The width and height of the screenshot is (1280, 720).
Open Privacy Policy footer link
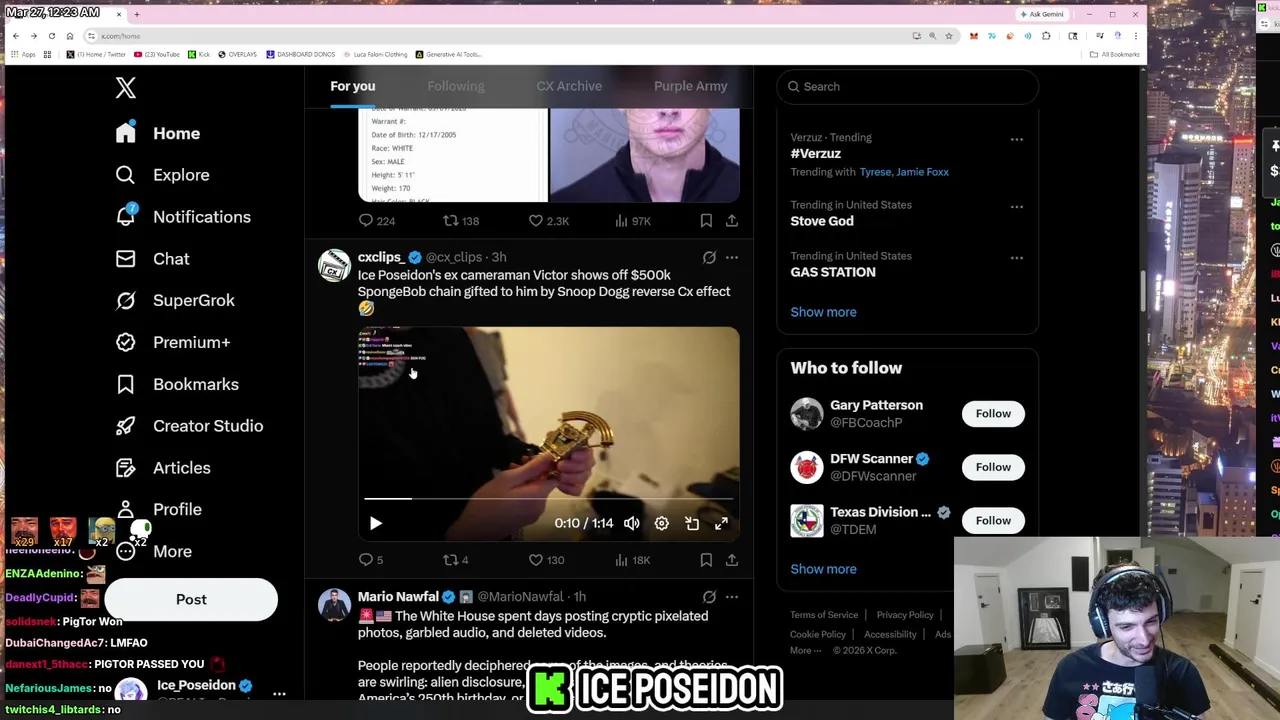(905, 615)
